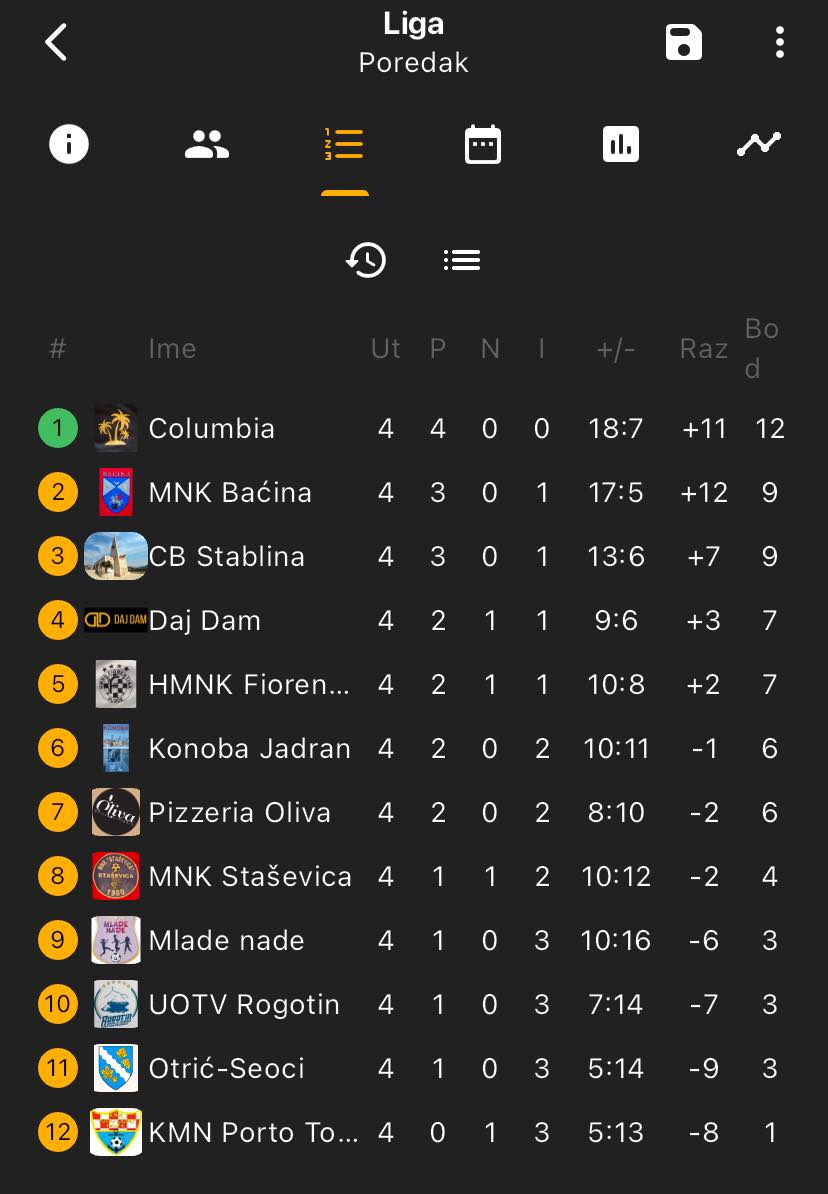828x1194 pixels.
Task: Tap the Pizzeria Oliva logo
Action: click(116, 812)
